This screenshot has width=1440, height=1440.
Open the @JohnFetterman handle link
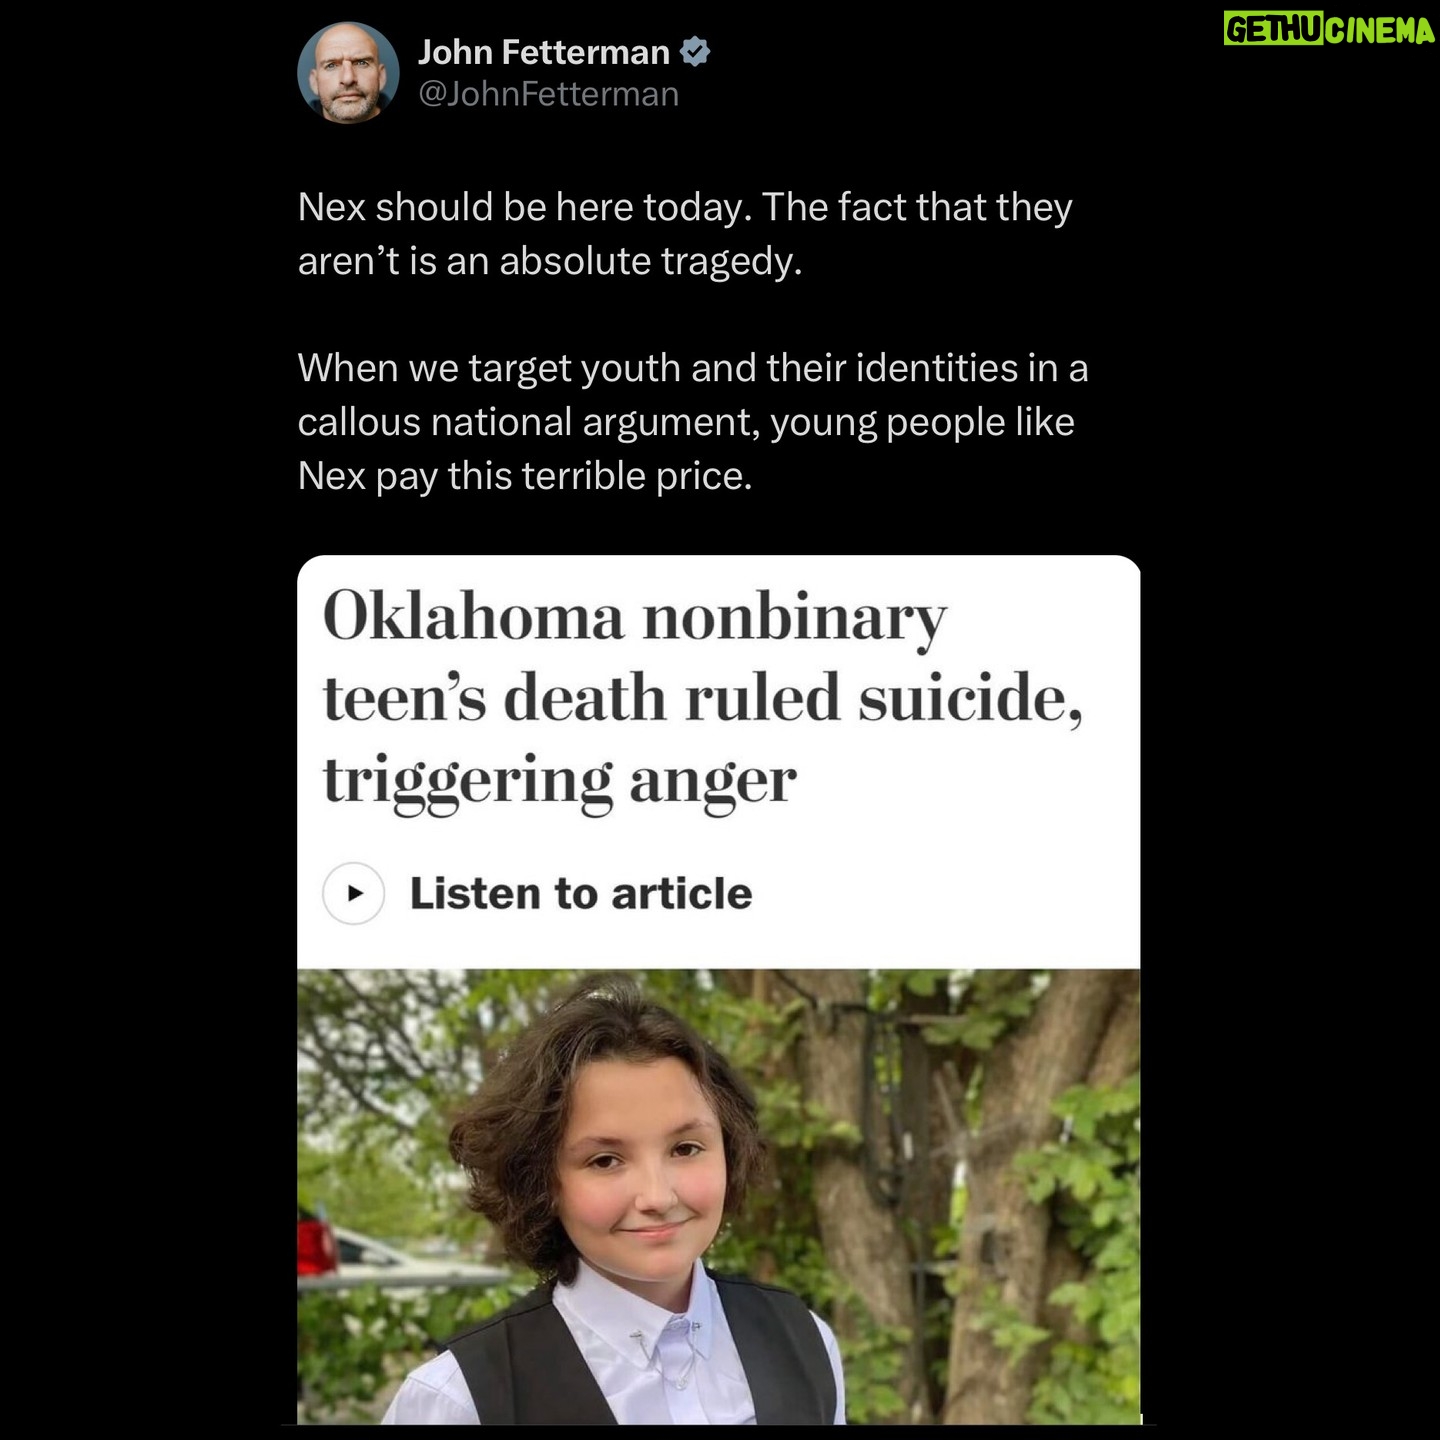tap(548, 94)
